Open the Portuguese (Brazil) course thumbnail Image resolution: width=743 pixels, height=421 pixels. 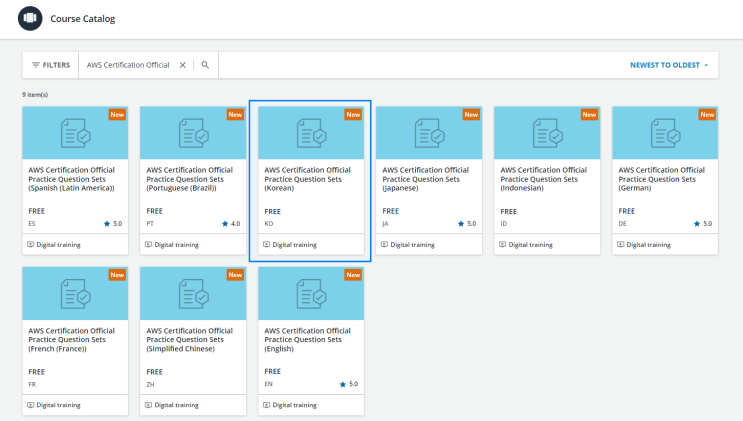[193, 133]
